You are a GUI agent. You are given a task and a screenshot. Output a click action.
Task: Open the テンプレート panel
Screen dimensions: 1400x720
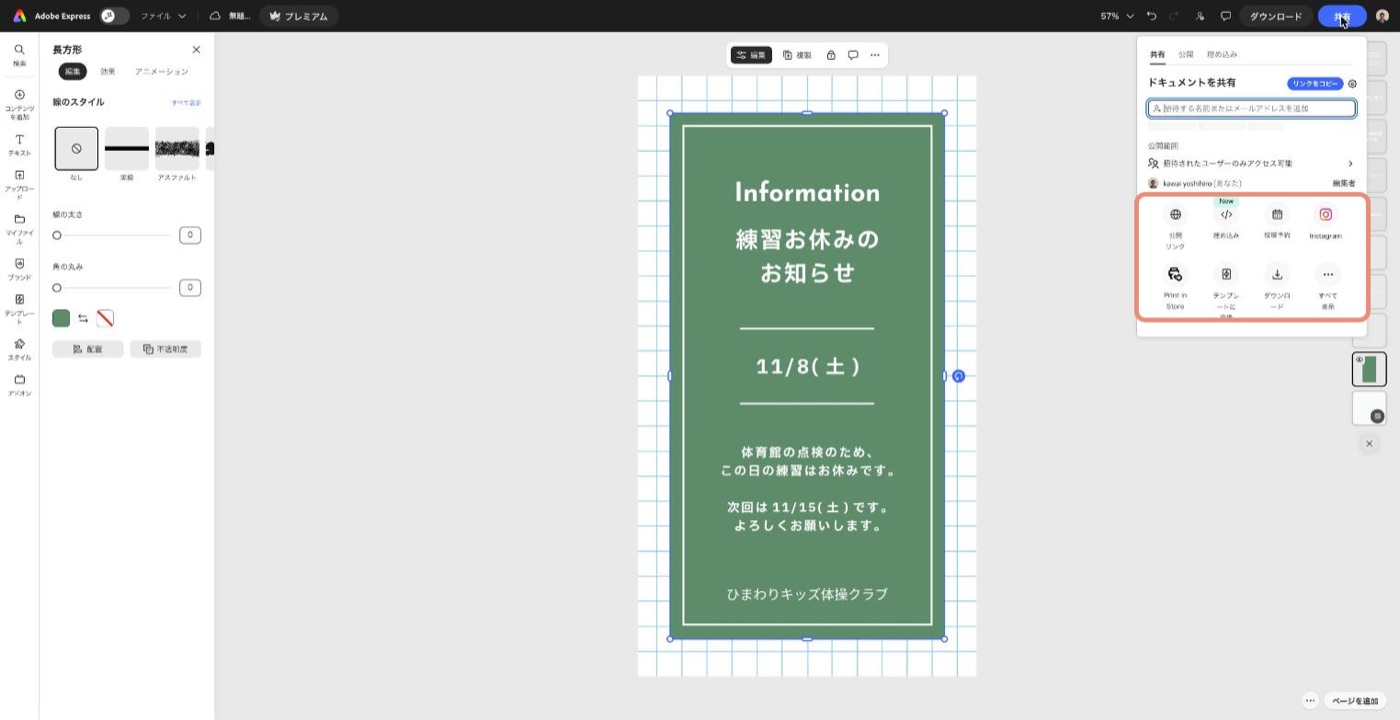[x=19, y=309]
